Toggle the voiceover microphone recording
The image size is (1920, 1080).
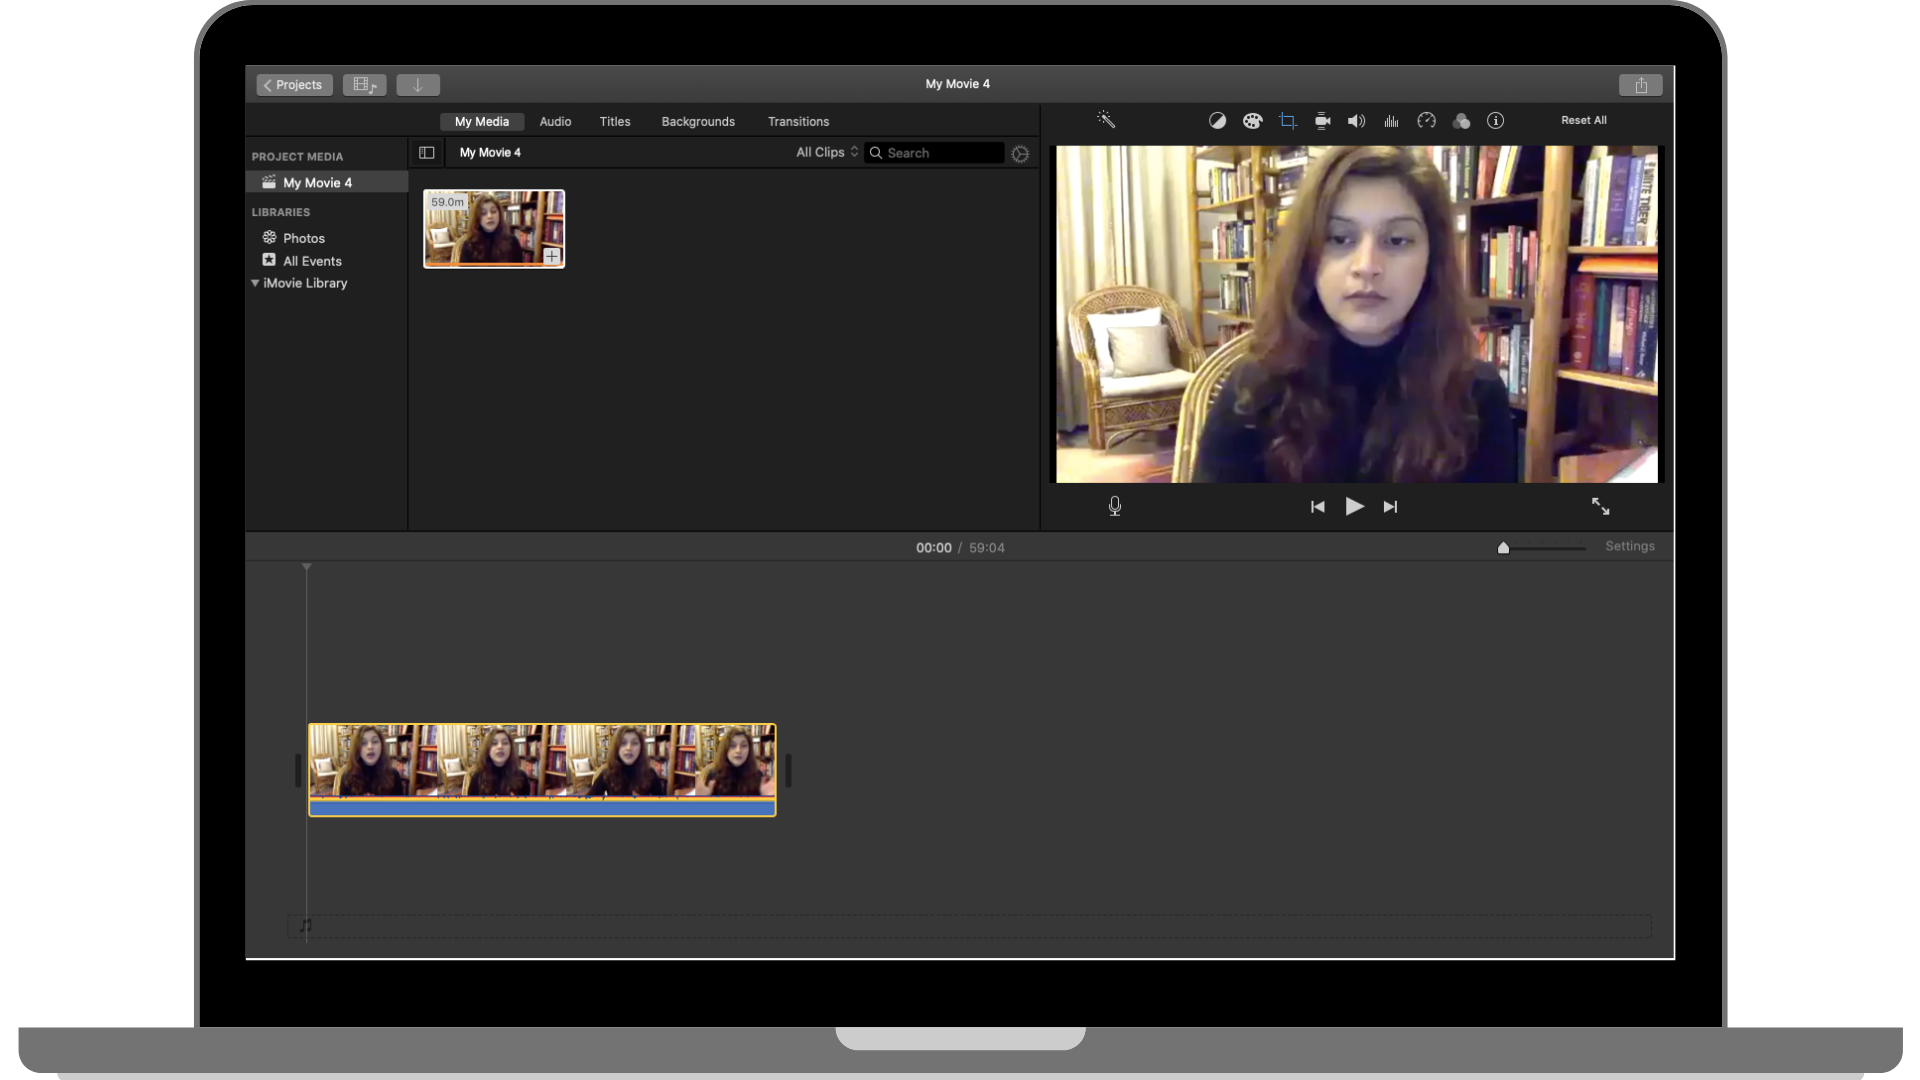pyautogui.click(x=1115, y=506)
